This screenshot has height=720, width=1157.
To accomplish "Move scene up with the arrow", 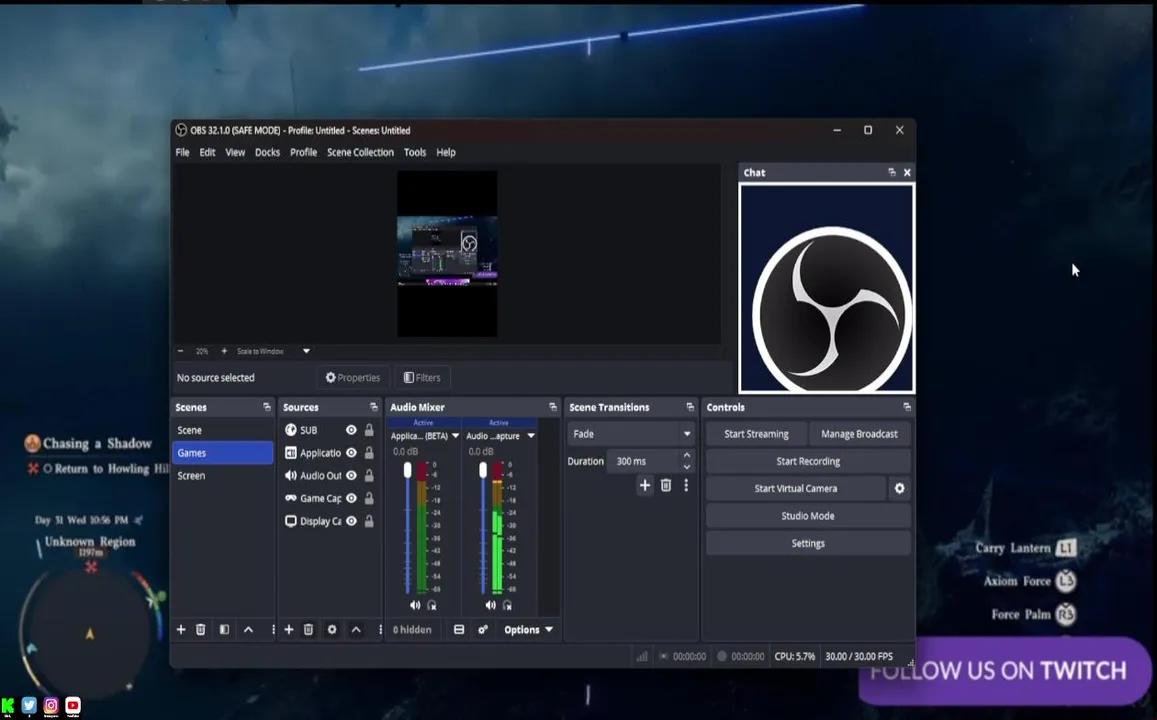I will [x=249, y=629].
